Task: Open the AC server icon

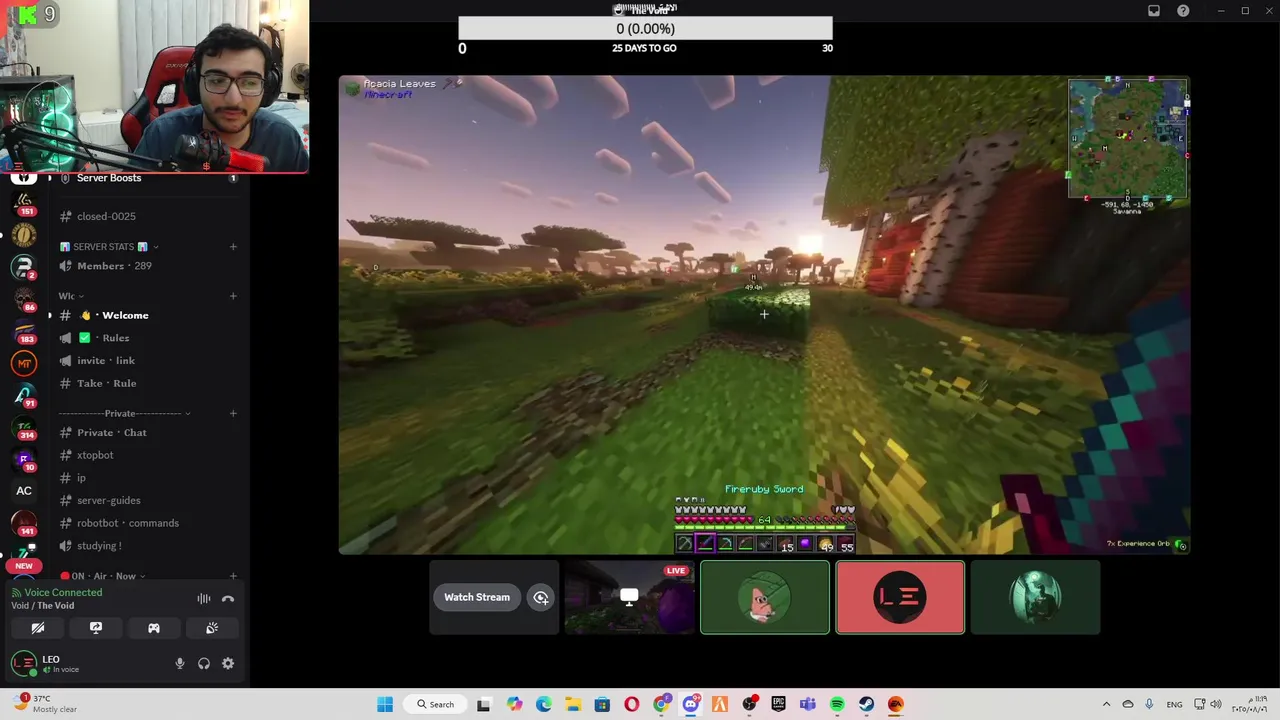Action: [x=24, y=491]
